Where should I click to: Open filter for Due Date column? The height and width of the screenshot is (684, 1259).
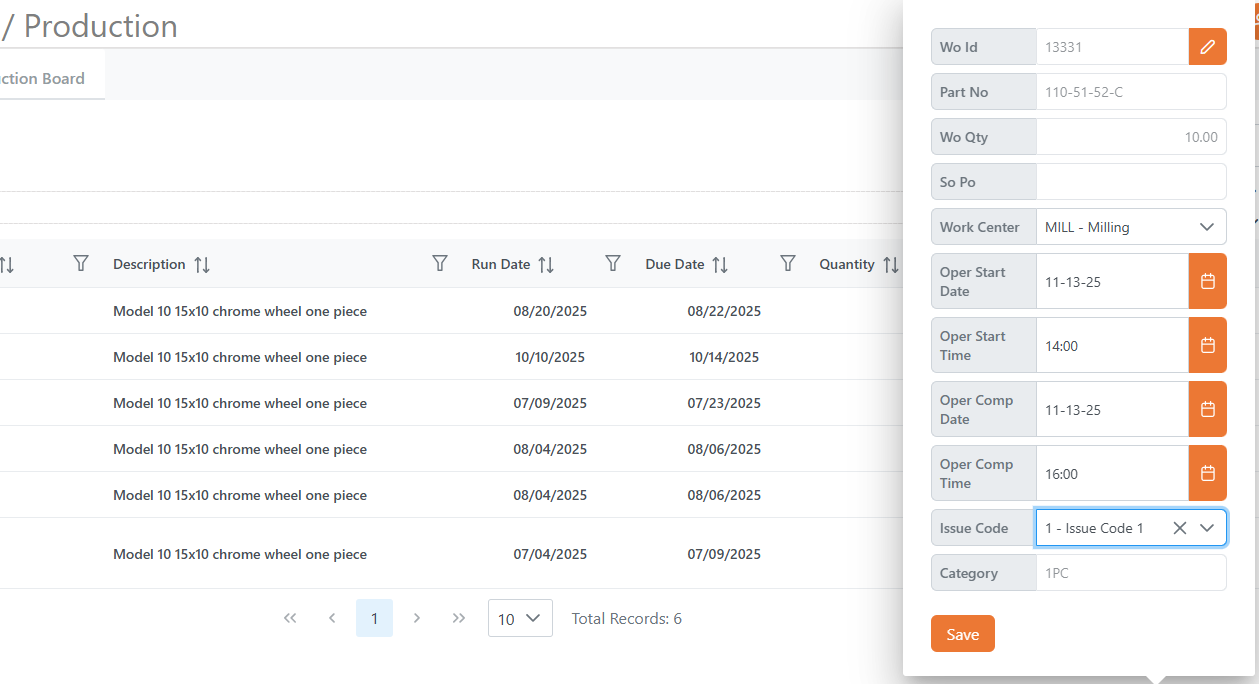[787, 264]
